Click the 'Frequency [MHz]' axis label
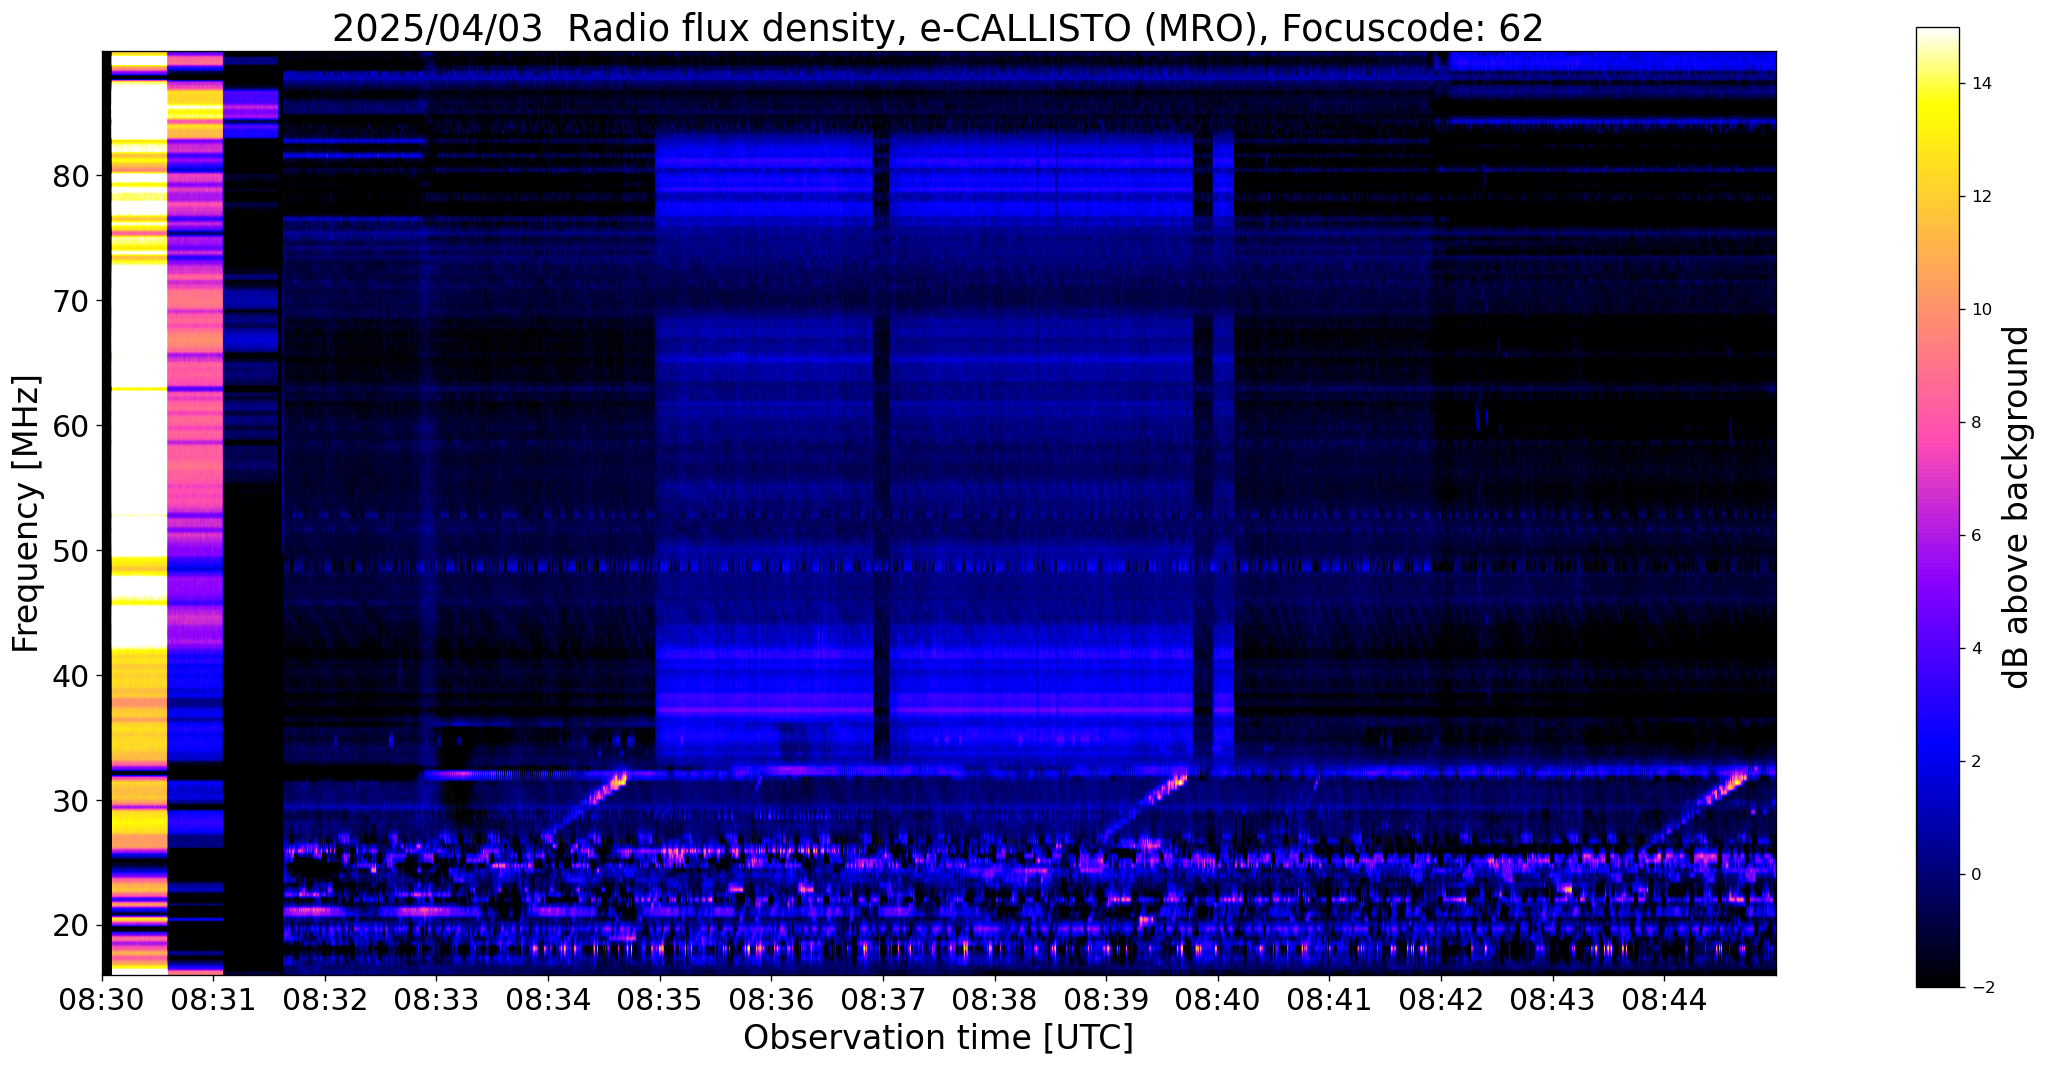The height and width of the screenshot is (1067, 2047). tap(27, 514)
